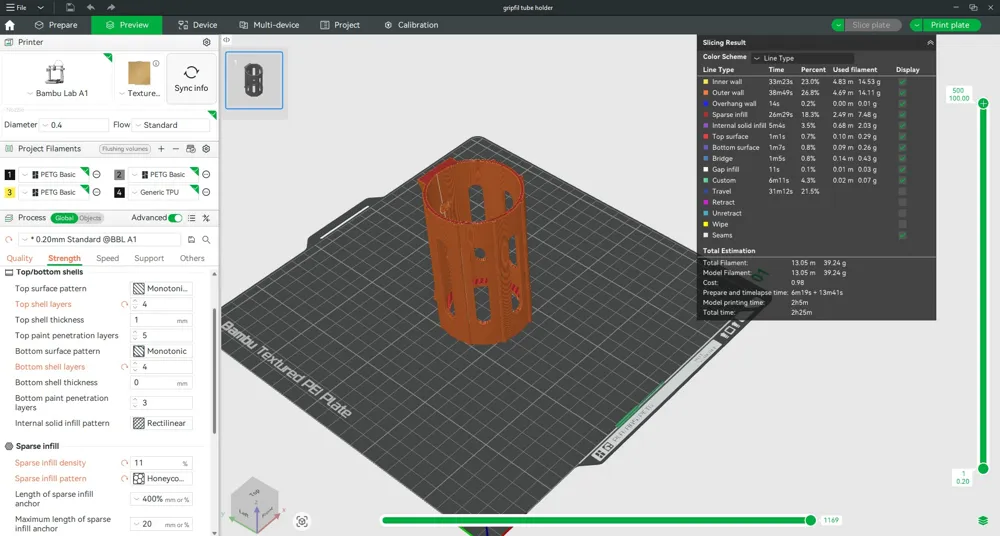
Task: Switch process scope to Objects
Action: pyautogui.click(x=90, y=218)
